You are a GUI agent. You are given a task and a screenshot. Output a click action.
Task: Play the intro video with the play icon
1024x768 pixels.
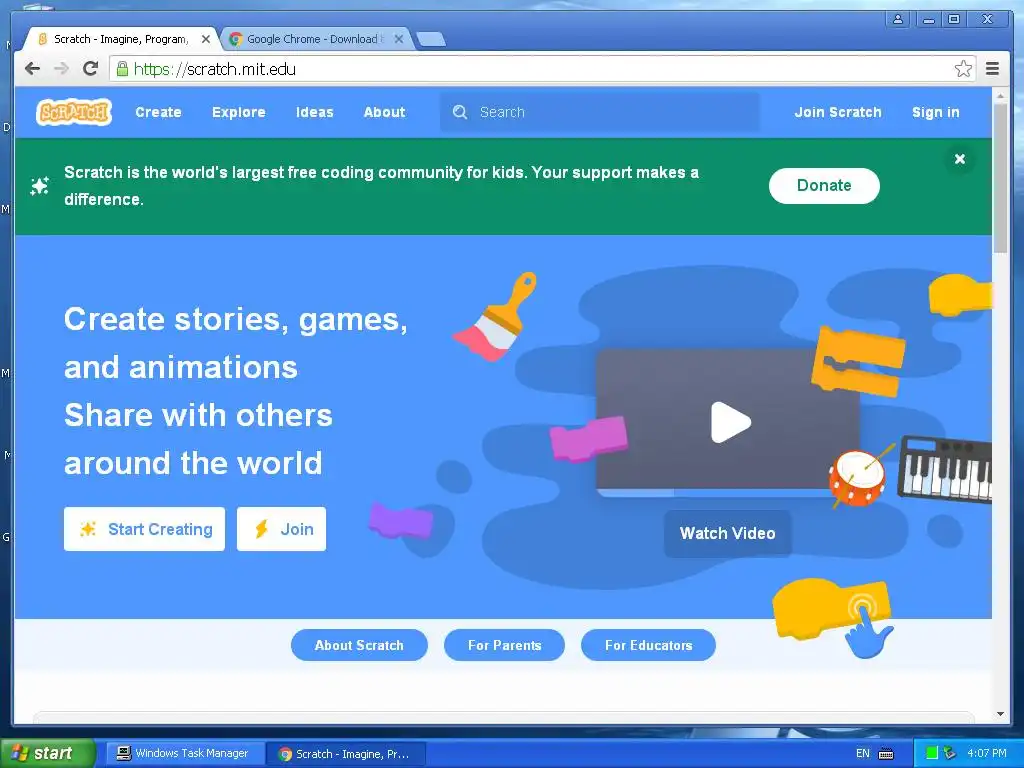point(730,422)
